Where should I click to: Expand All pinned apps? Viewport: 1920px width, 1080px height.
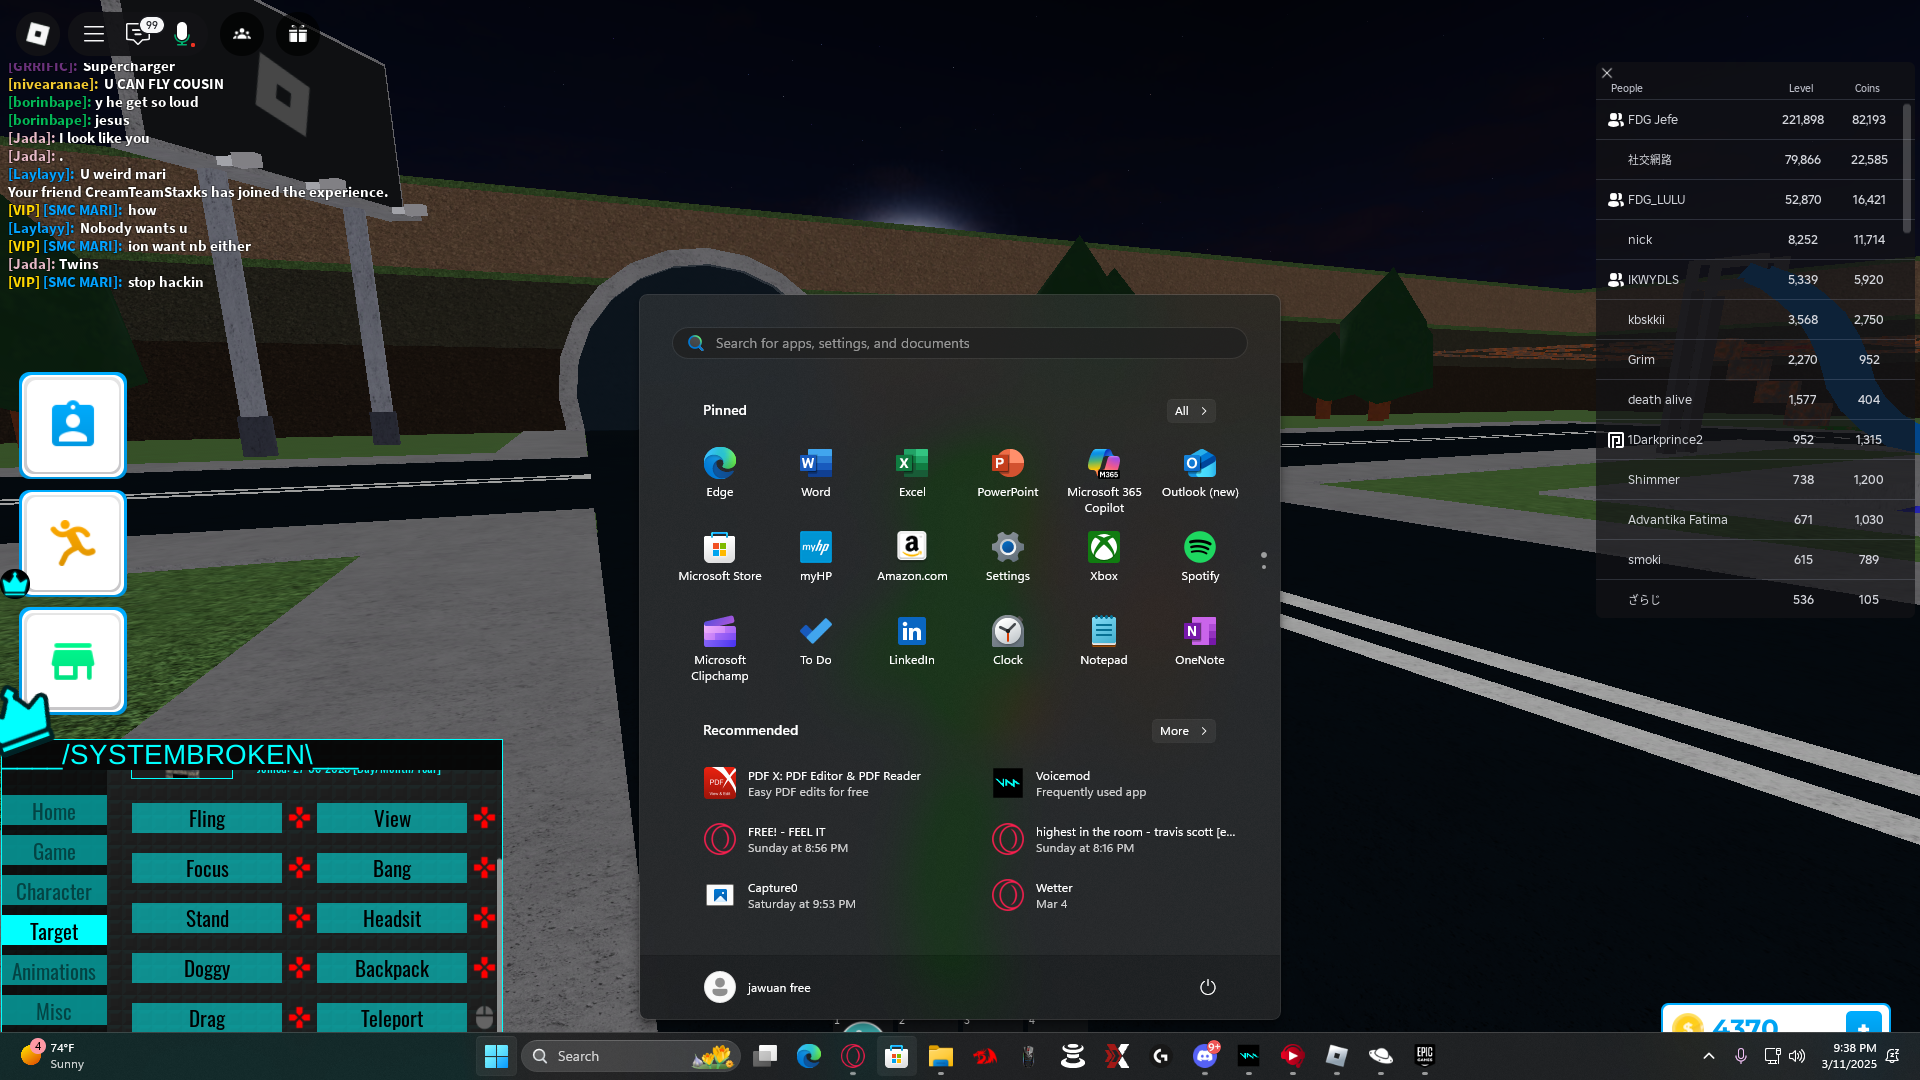click(1190, 411)
